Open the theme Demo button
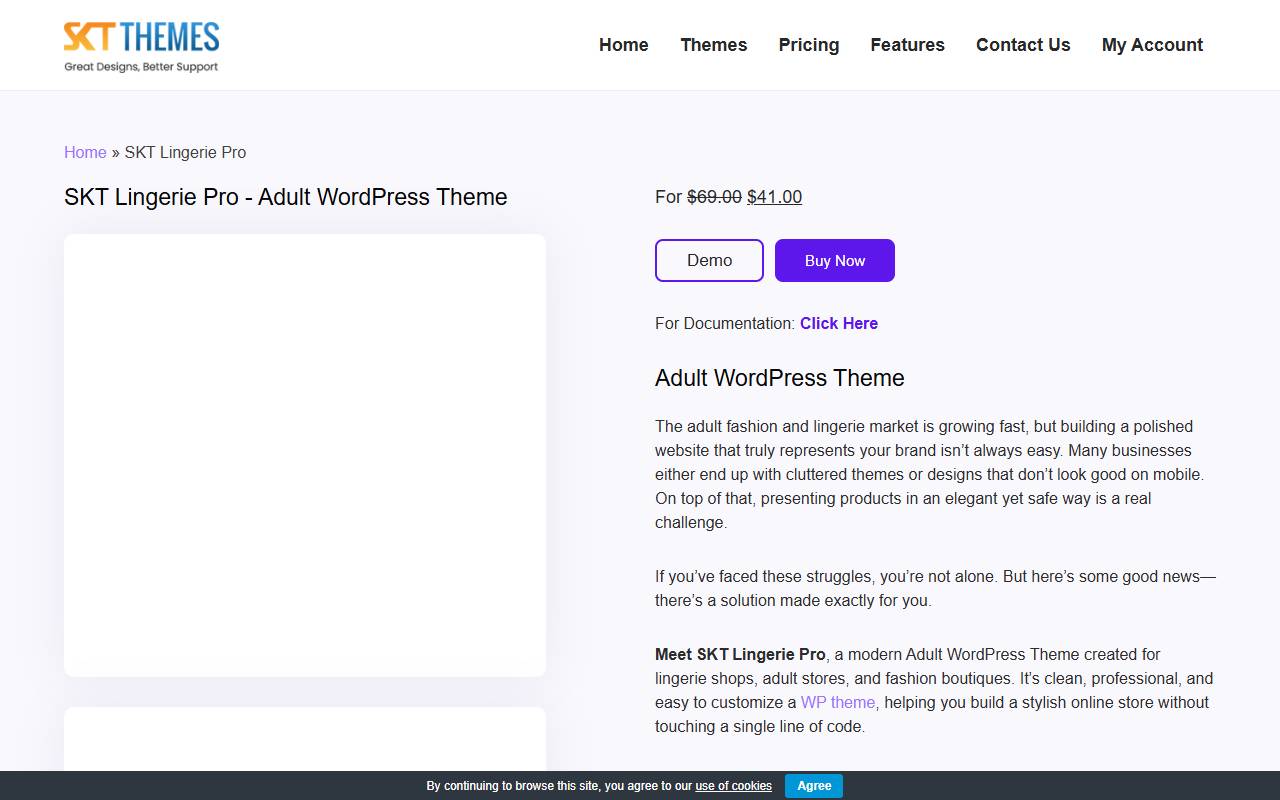The height and width of the screenshot is (800, 1280). coord(709,260)
